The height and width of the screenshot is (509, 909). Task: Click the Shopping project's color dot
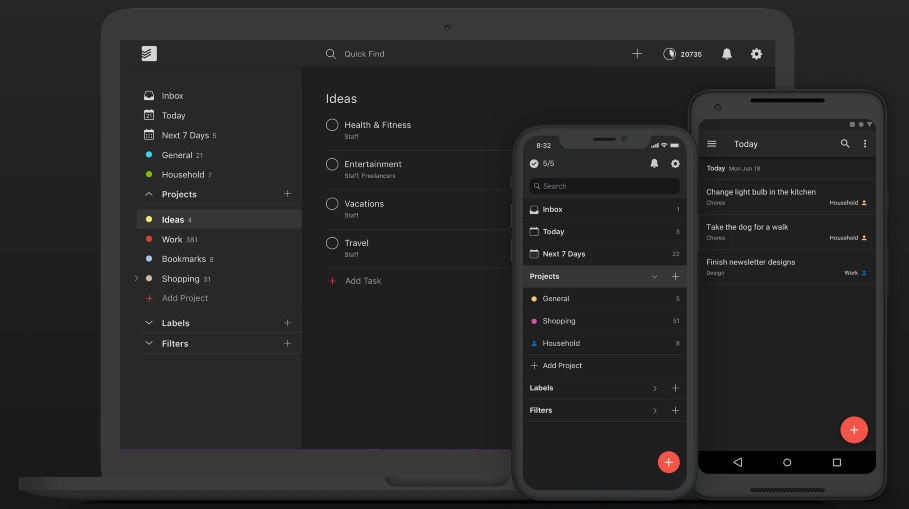pos(149,278)
